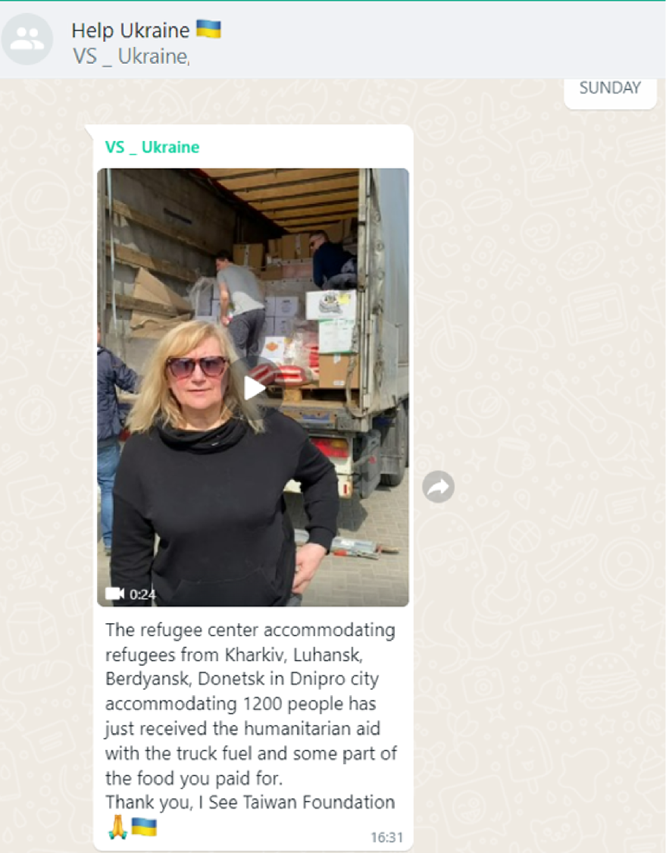The width and height of the screenshot is (666, 853).
Task: Open the group avatar icon
Action: tap(27, 39)
